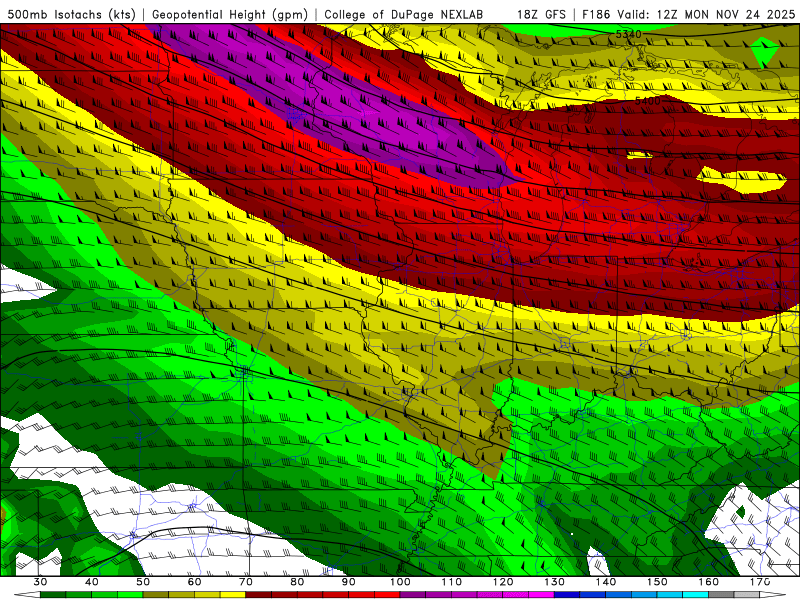Click the darkest green legend color swatch
The image size is (800, 600).
point(53,595)
